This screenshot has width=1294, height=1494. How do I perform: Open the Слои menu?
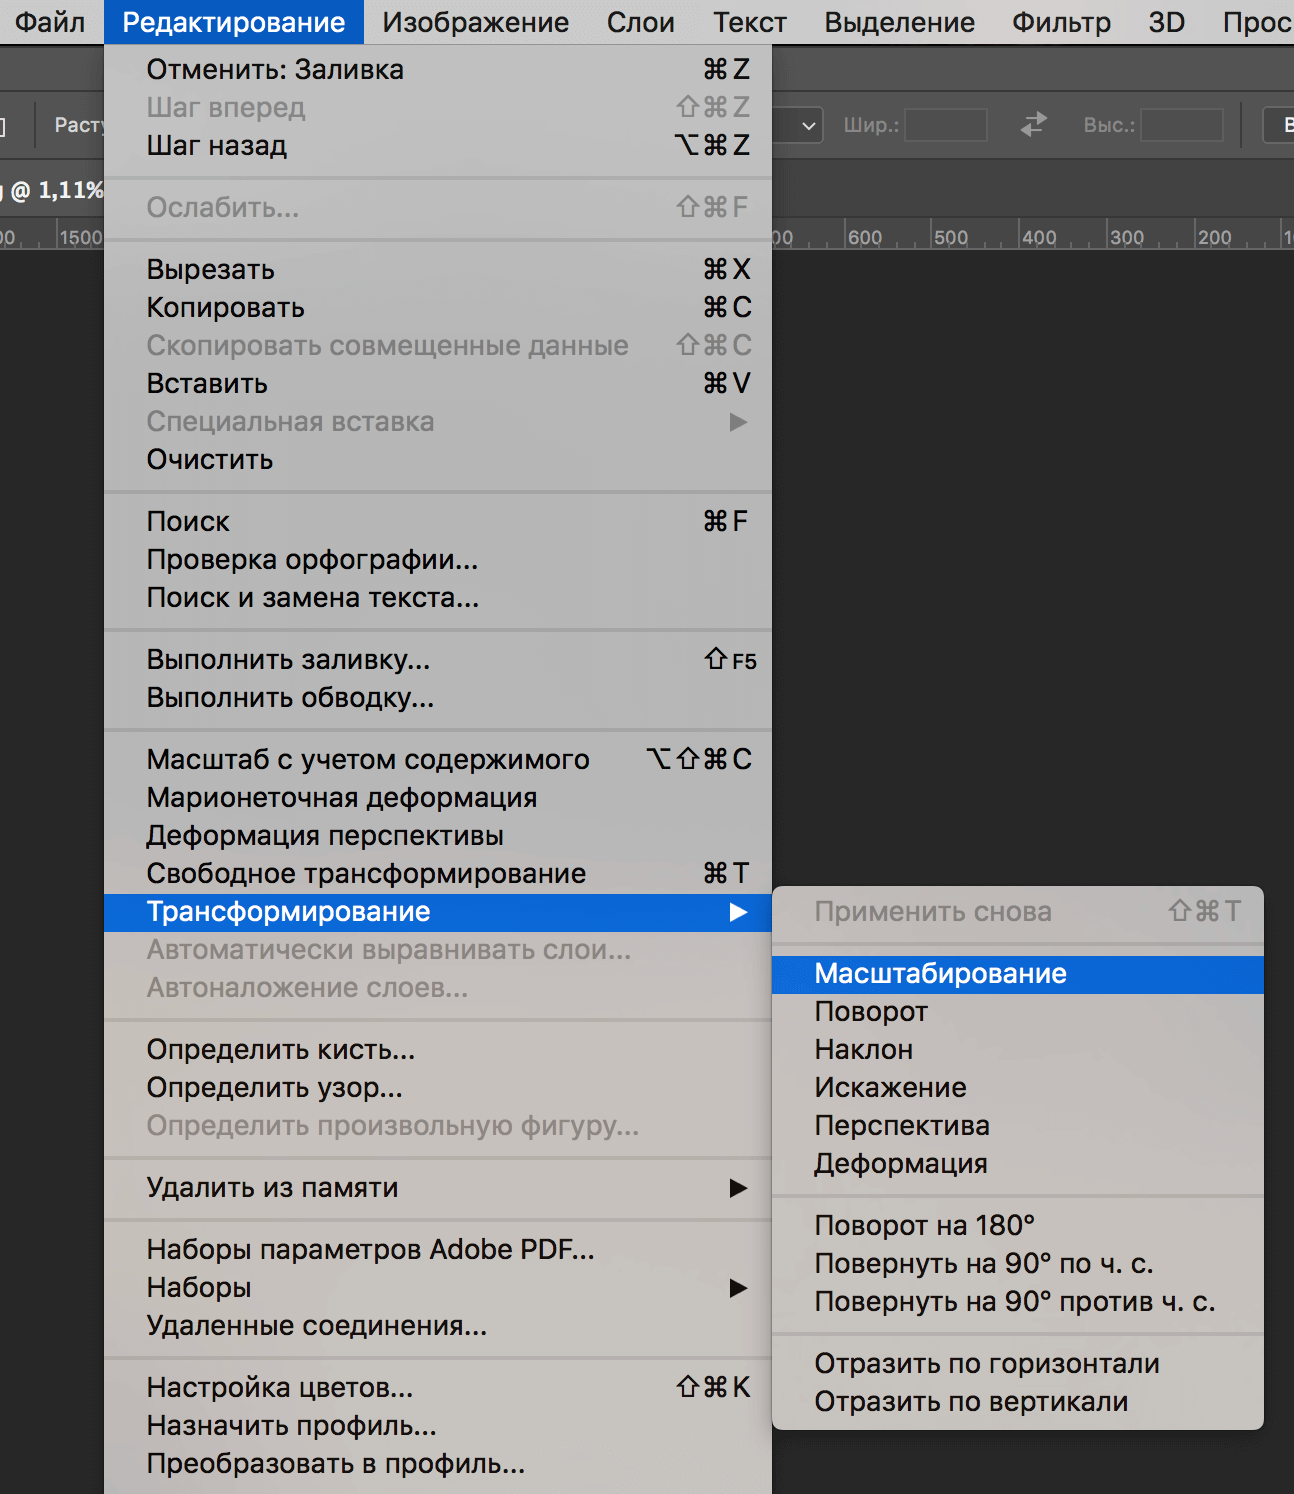639,21
